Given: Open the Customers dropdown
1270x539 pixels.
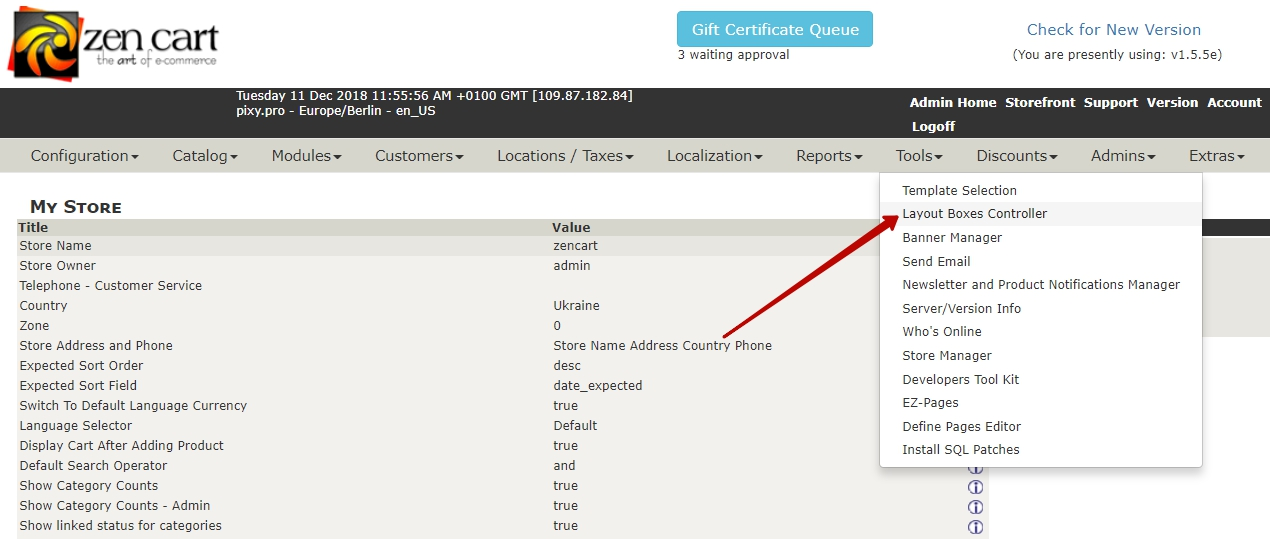Looking at the screenshot, I should 419,156.
